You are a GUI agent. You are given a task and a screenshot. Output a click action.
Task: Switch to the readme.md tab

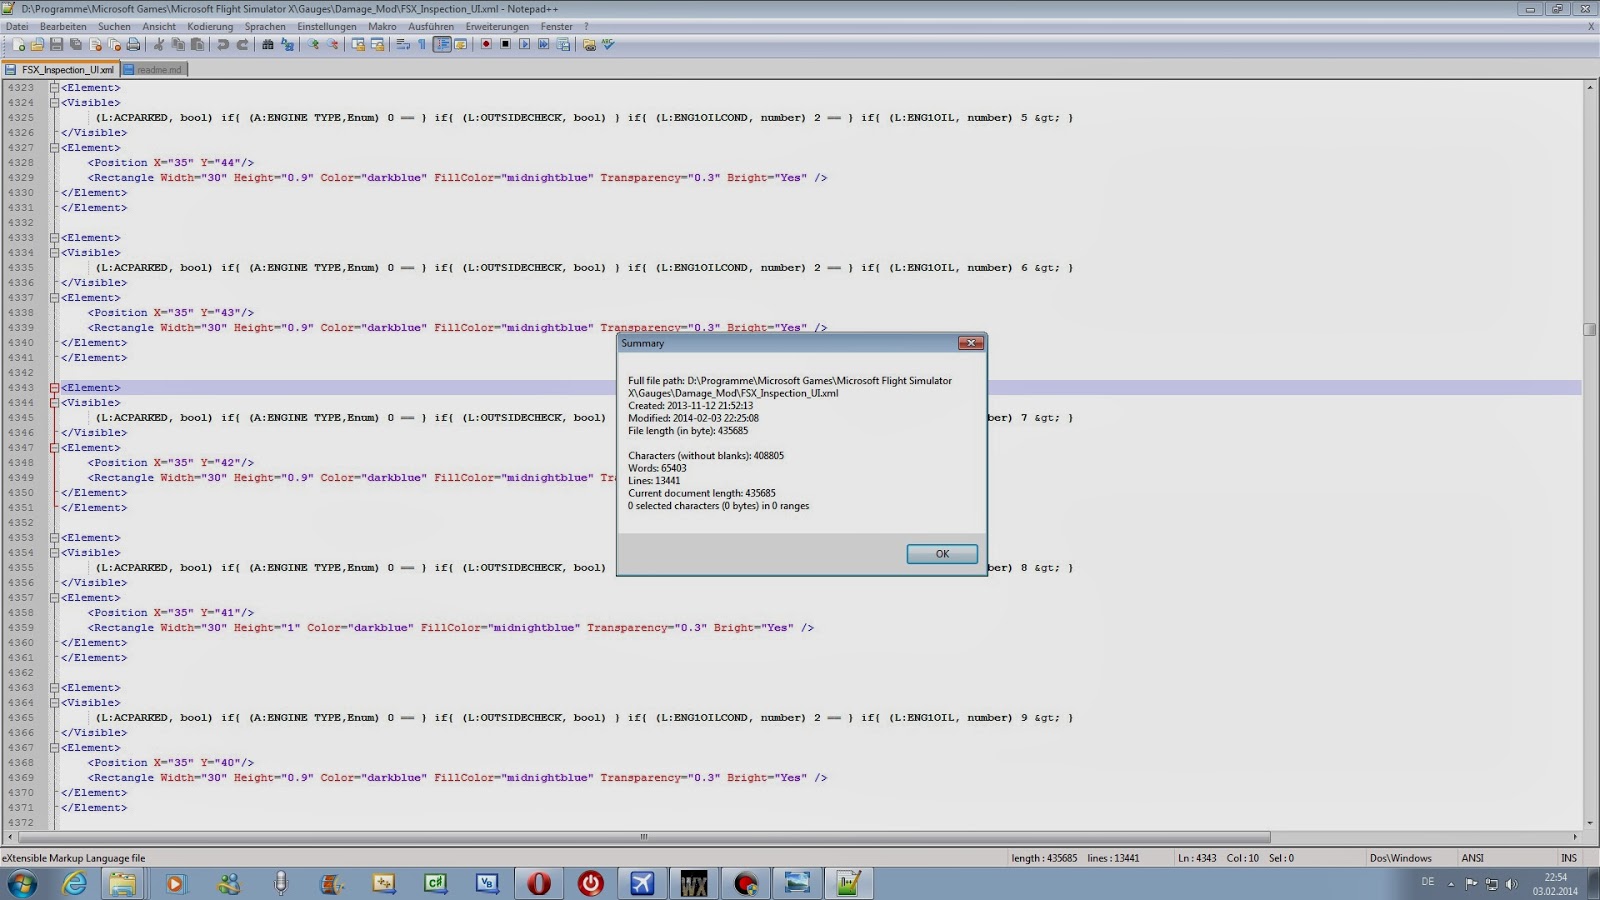click(x=154, y=70)
